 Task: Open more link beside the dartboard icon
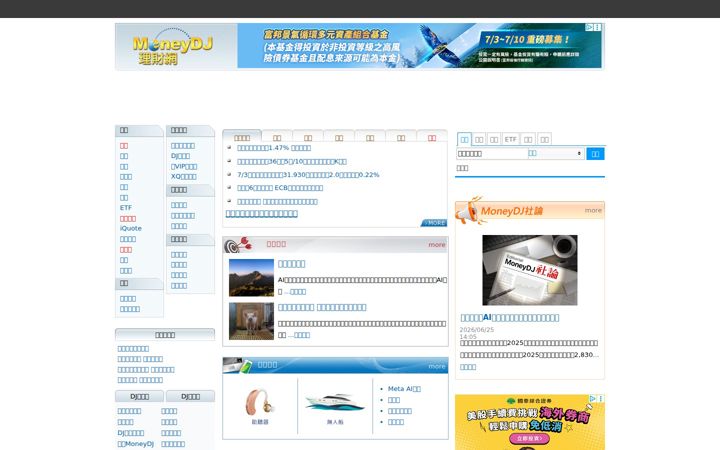click(437, 245)
